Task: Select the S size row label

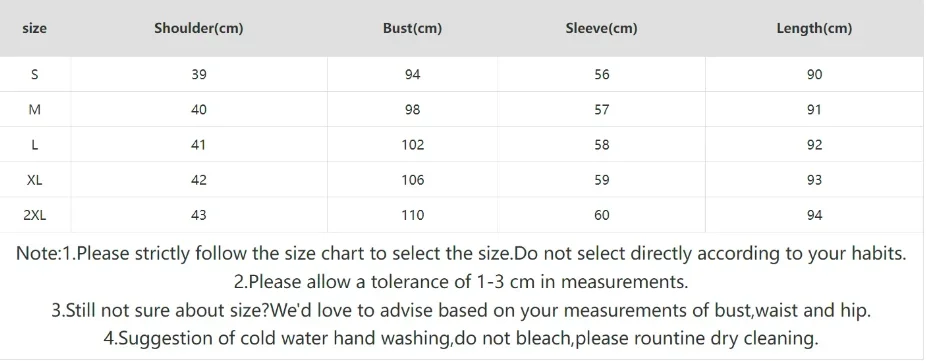Action: (x=34, y=74)
